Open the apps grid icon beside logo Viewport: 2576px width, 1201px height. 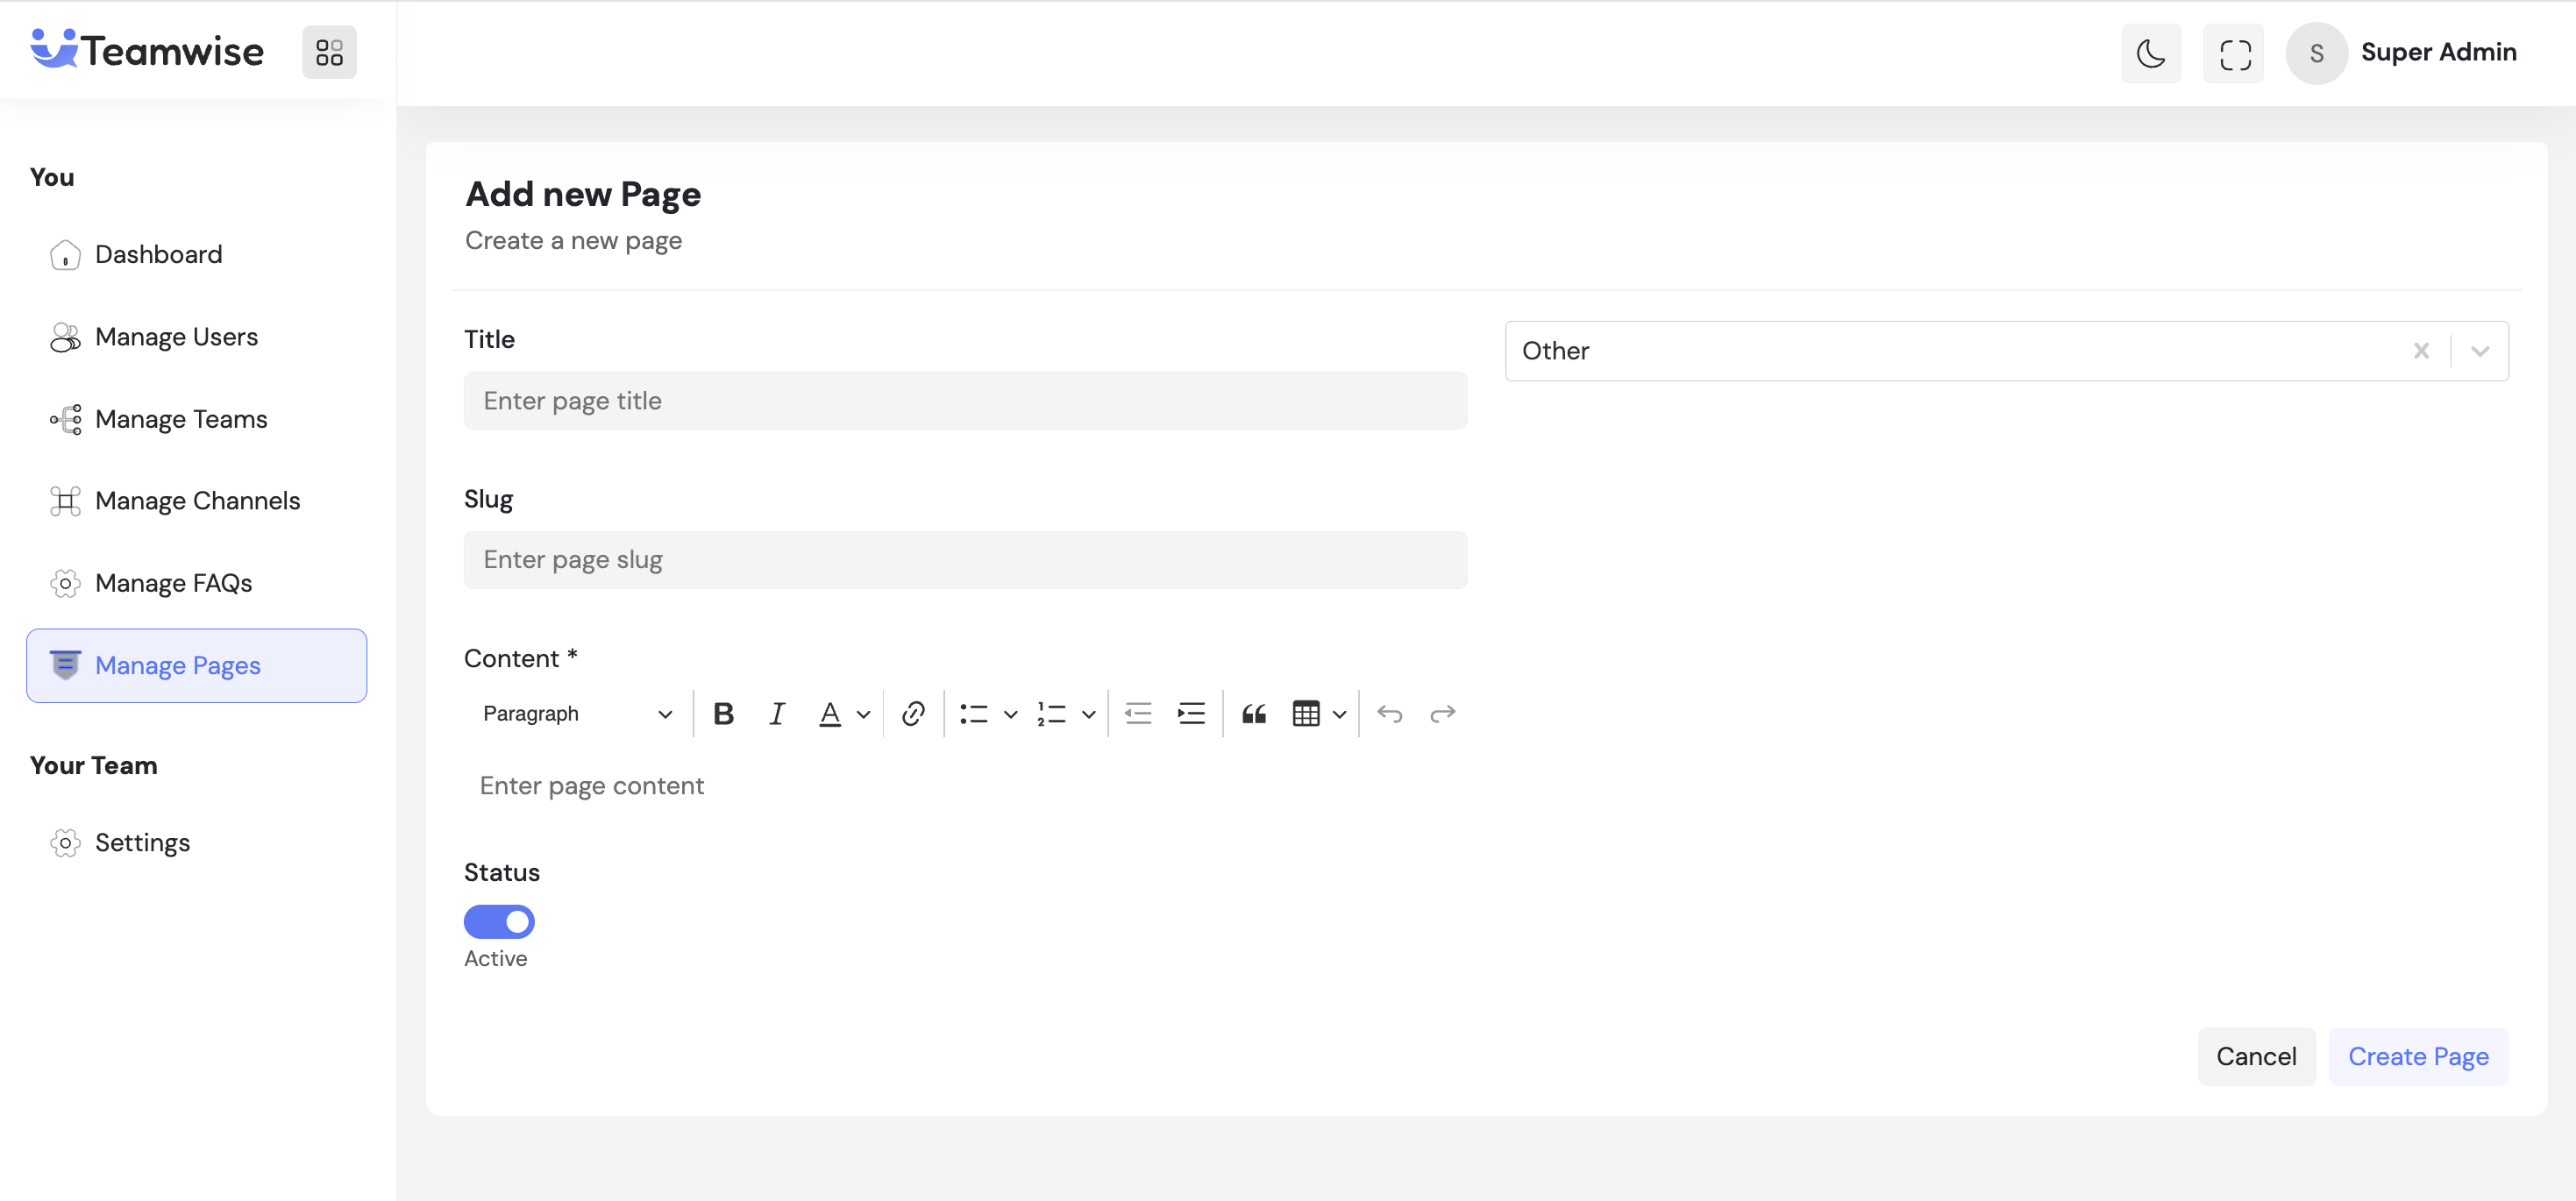329,52
